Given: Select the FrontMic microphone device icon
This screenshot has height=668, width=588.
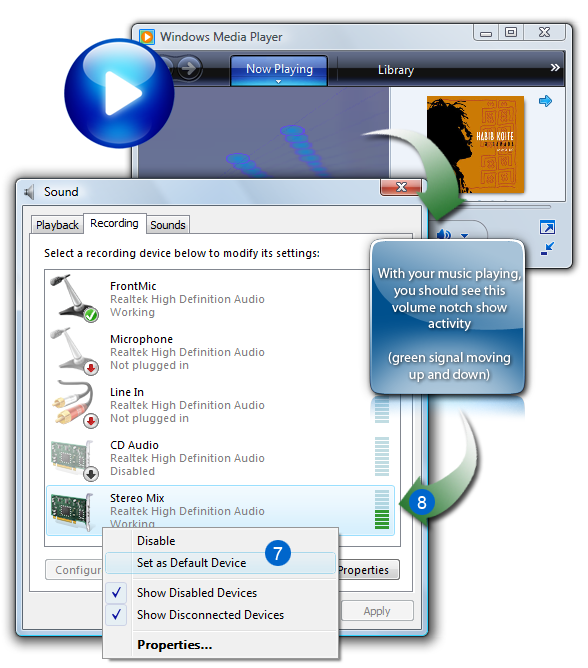Looking at the screenshot, I should (74, 297).
